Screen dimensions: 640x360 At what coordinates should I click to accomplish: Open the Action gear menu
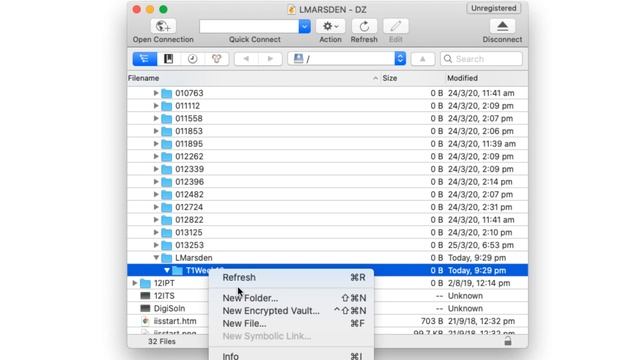(330, 27)
